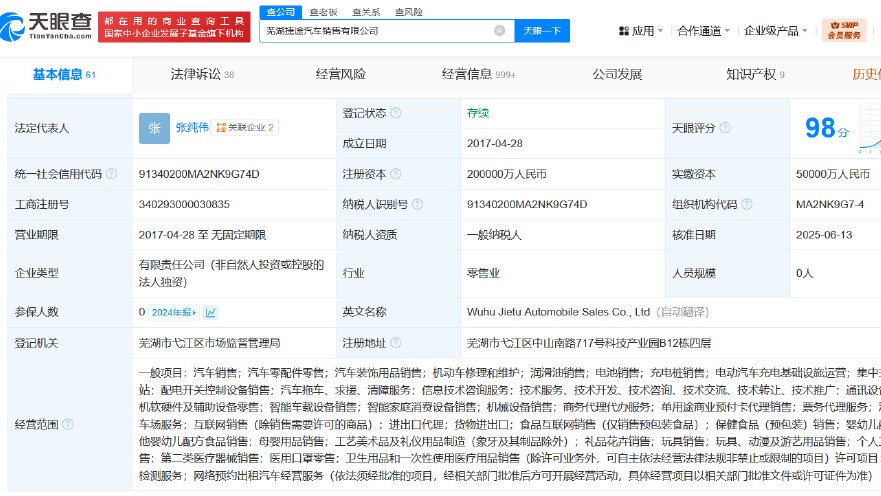Switch to the 查老板 search tab
881x496 pixels.
point(324,12)
